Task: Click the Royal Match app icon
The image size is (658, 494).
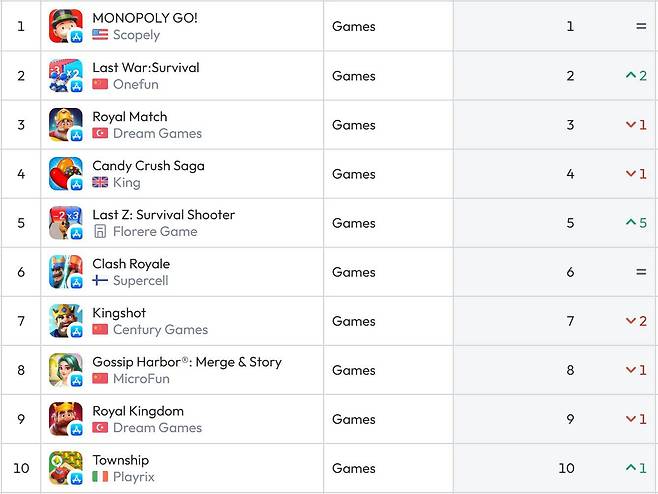Action: coord(66,125)
